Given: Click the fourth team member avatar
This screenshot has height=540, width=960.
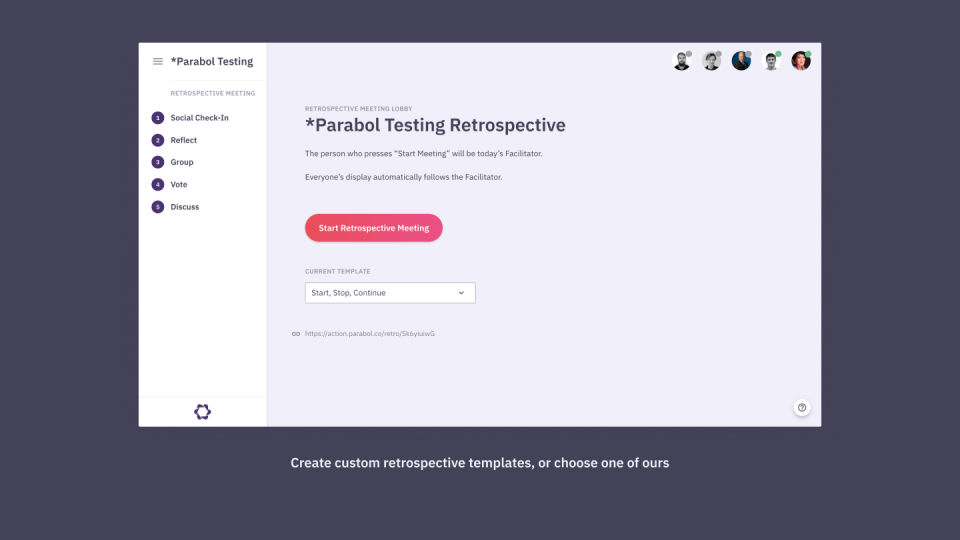Looking at the screenshot, I should (x=771, y=61).
